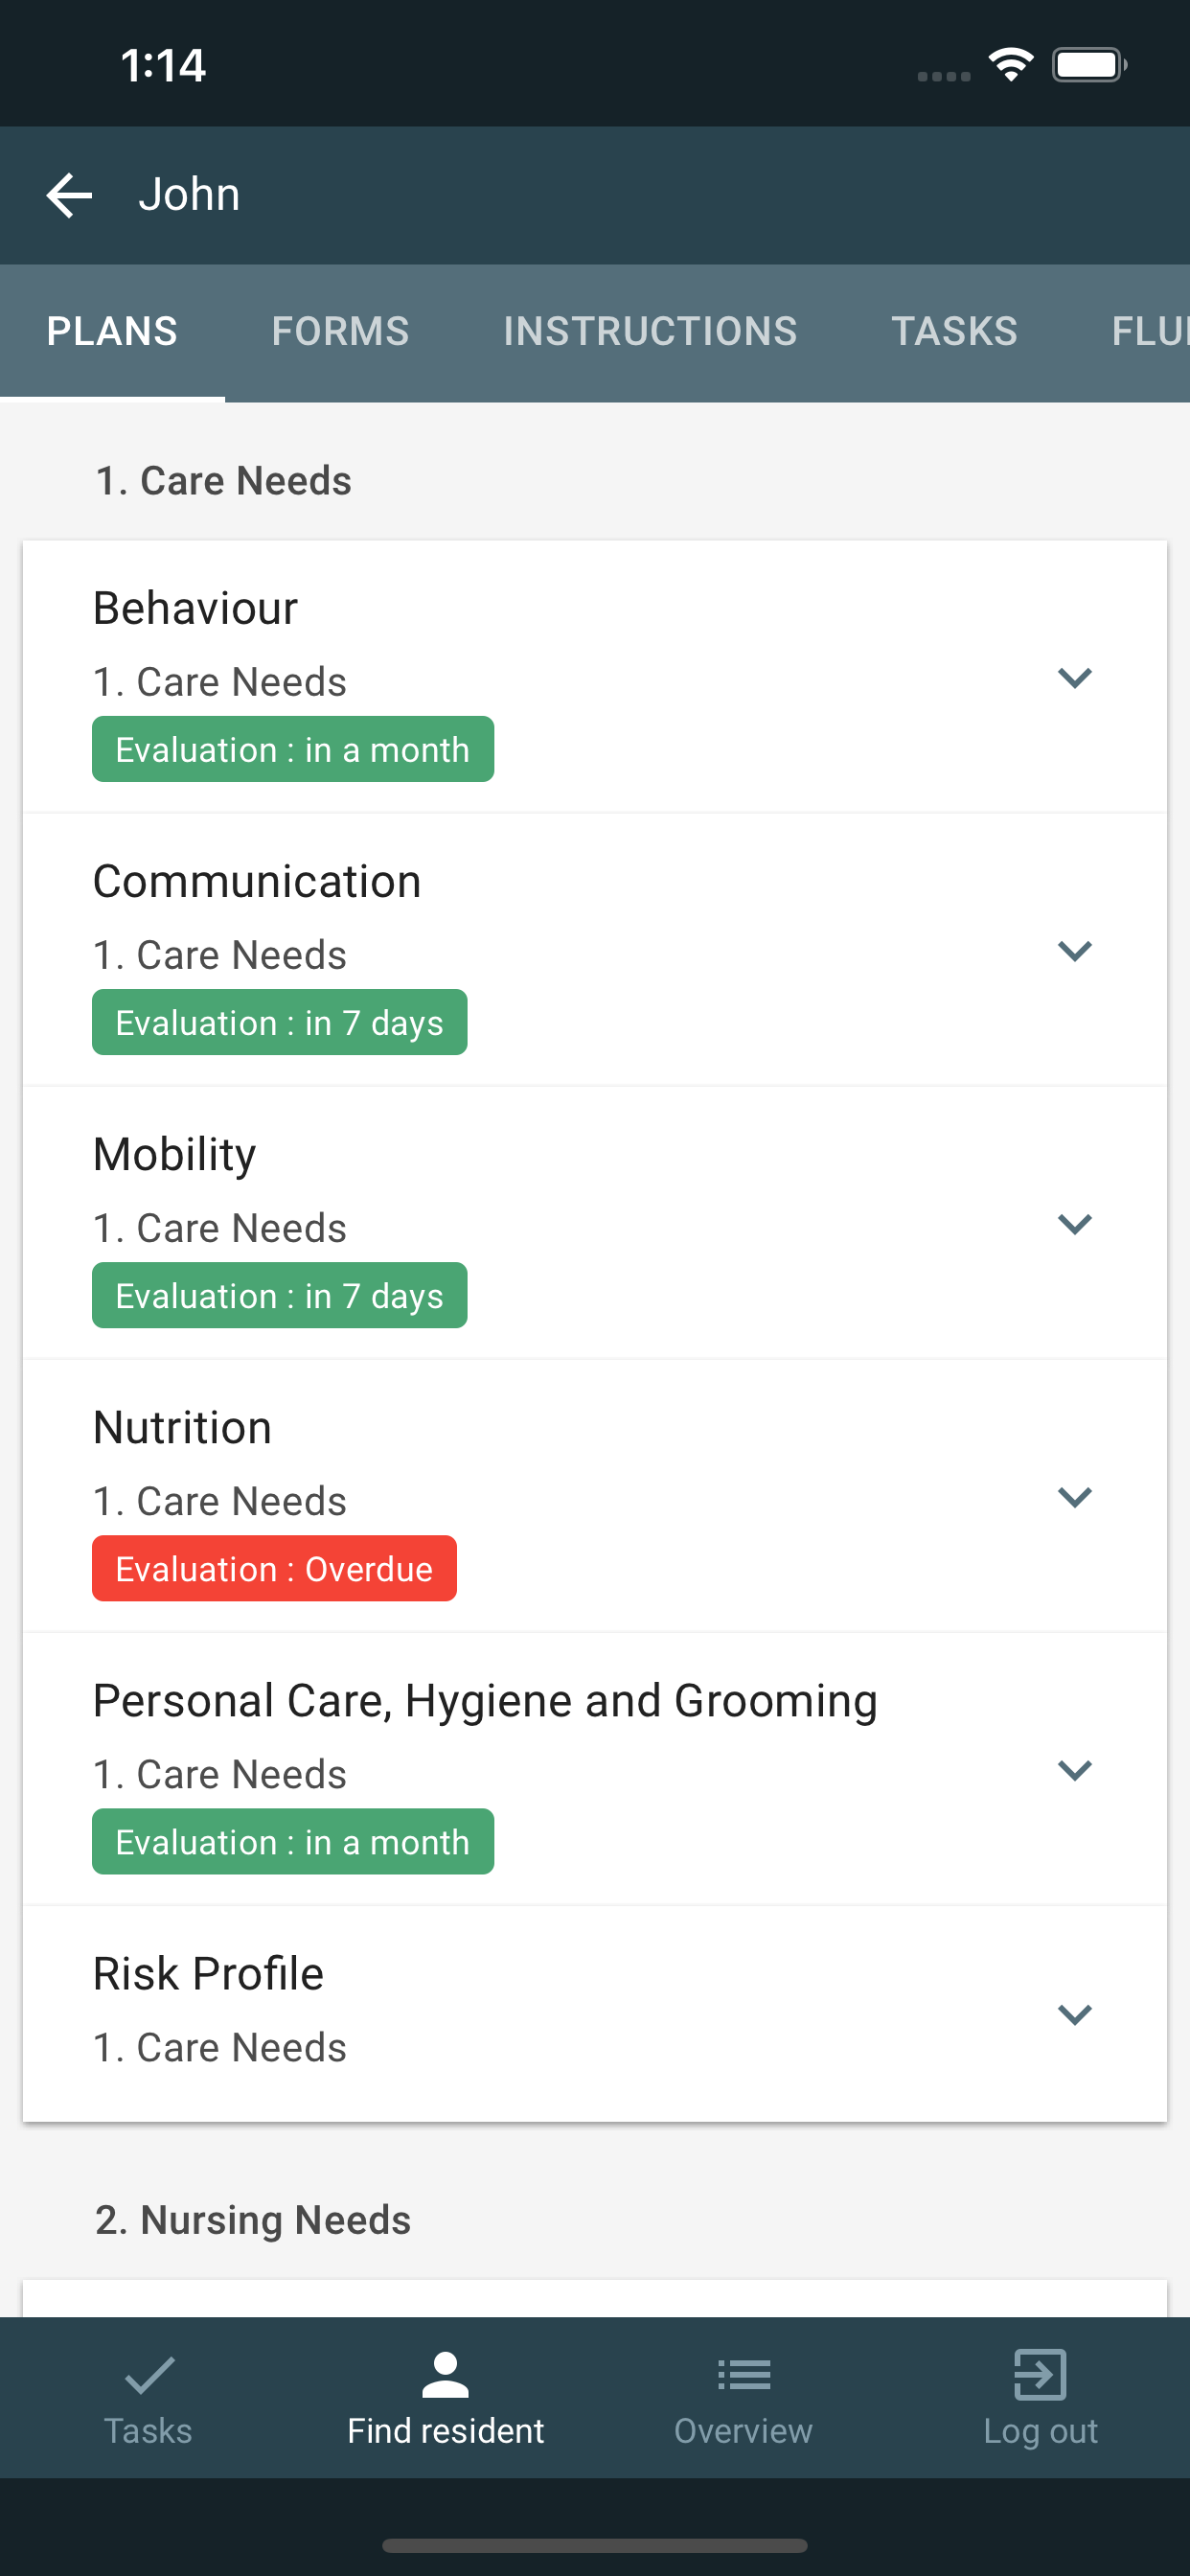Tap the Find resident person icon

tap(445, 2375)
